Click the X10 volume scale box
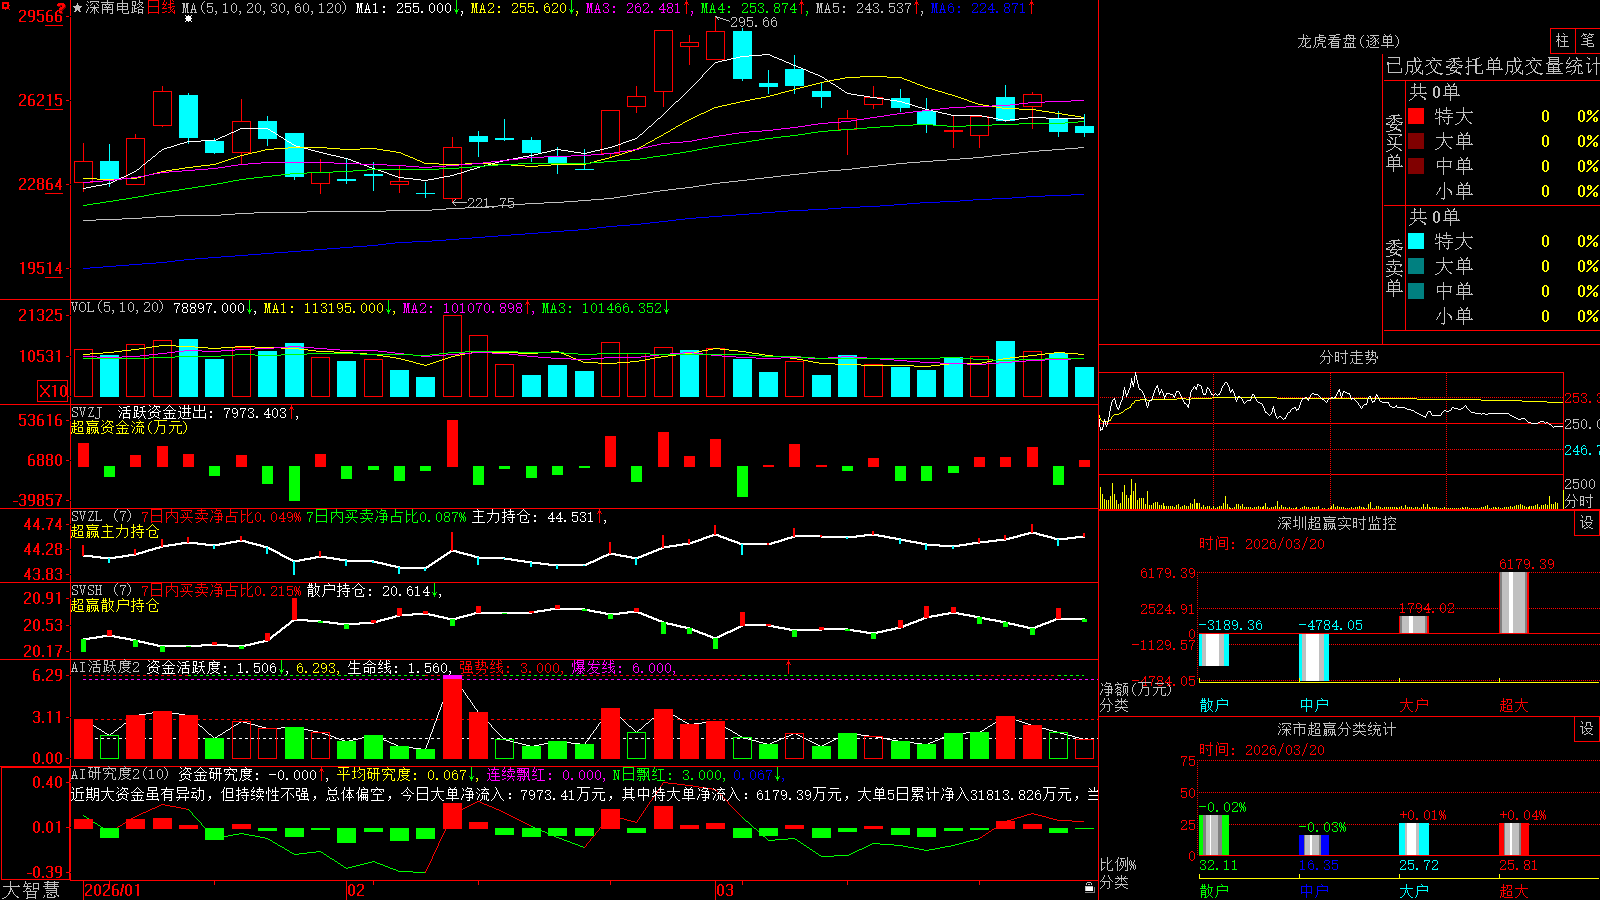This screenshot has height=900, width=1600. [x=53, y=391]
